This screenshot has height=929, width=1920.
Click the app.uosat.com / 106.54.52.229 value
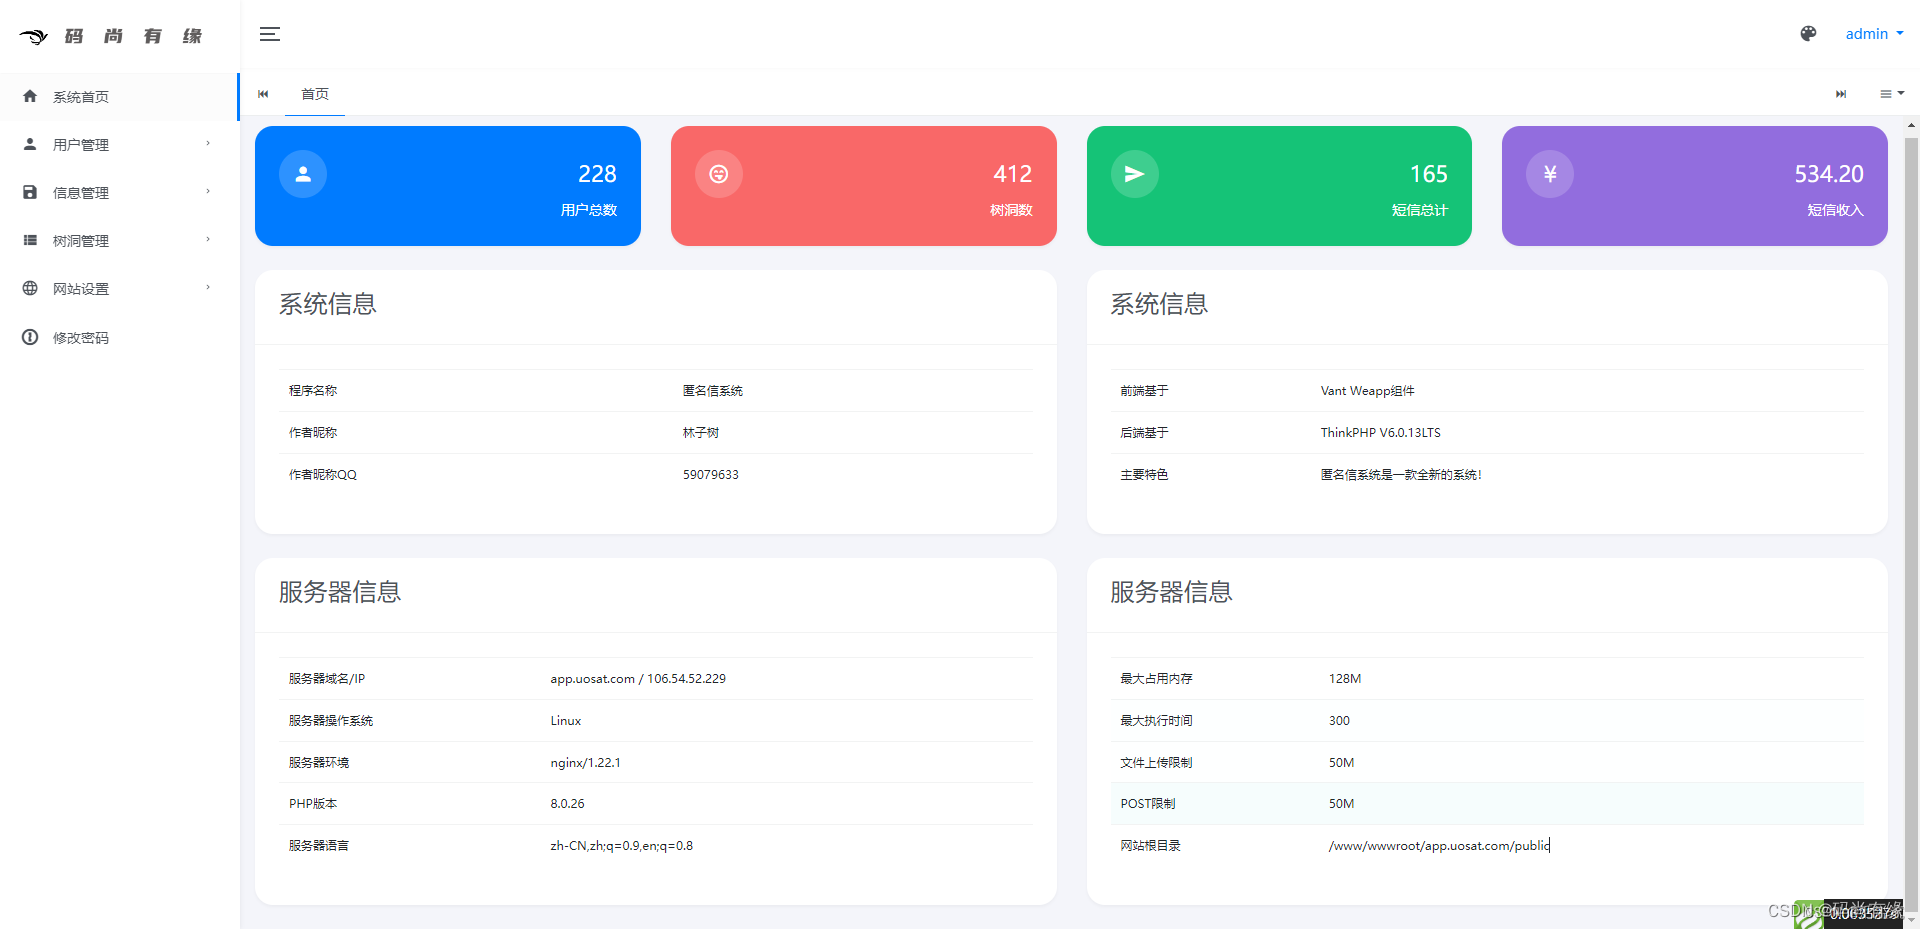tap(638, 679)
